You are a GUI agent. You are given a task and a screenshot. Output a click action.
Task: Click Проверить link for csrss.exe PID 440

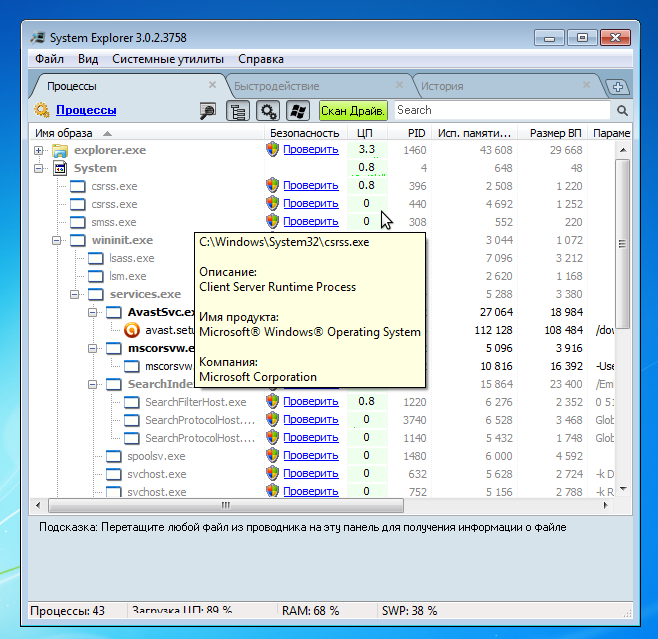click(x=311, y=203)
